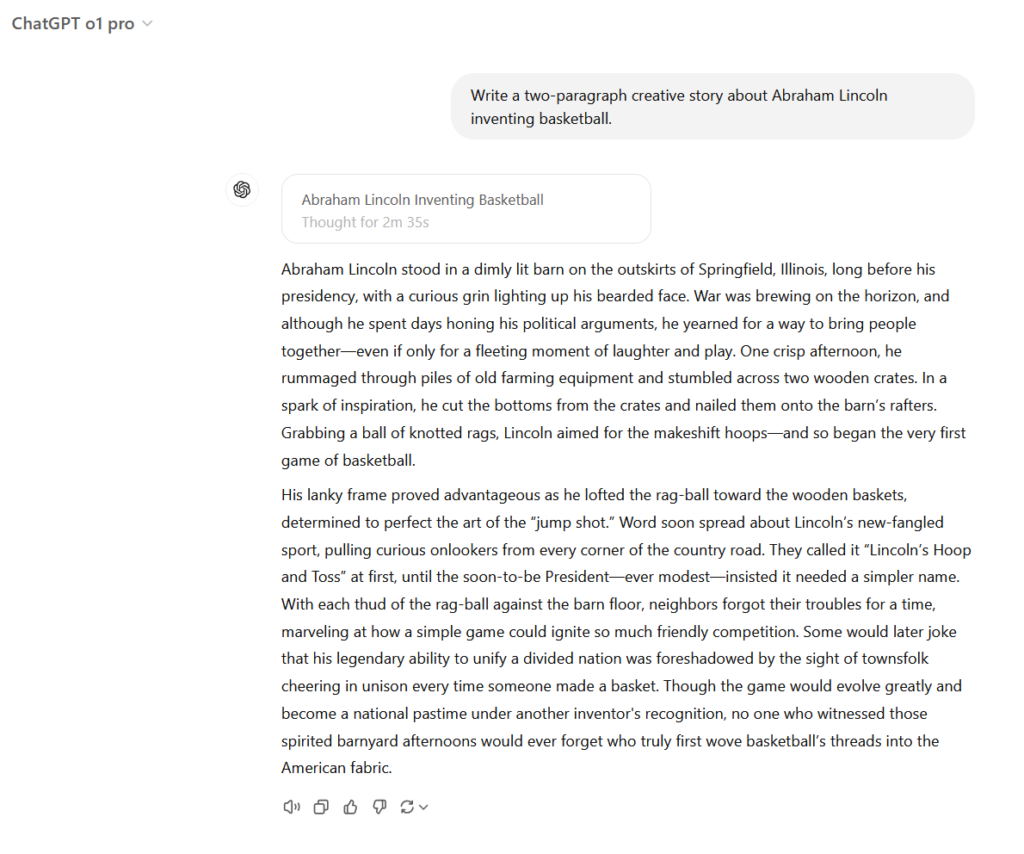This screenshot has width=1024, height=854.
Task: Mark the response with thumbs down
Action: [379, 807]
